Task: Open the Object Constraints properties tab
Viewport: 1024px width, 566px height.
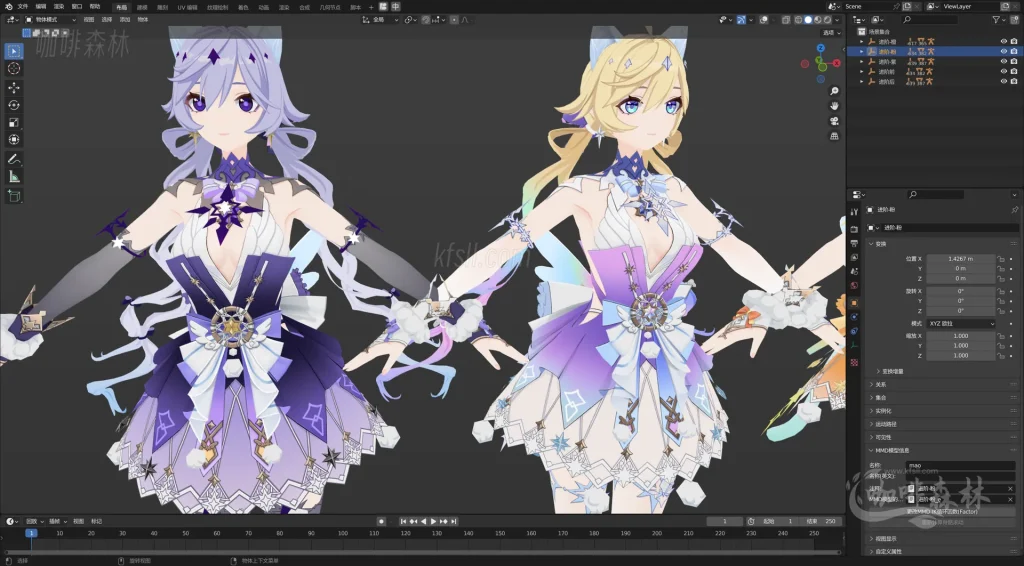Action: [x=854, y=331]
